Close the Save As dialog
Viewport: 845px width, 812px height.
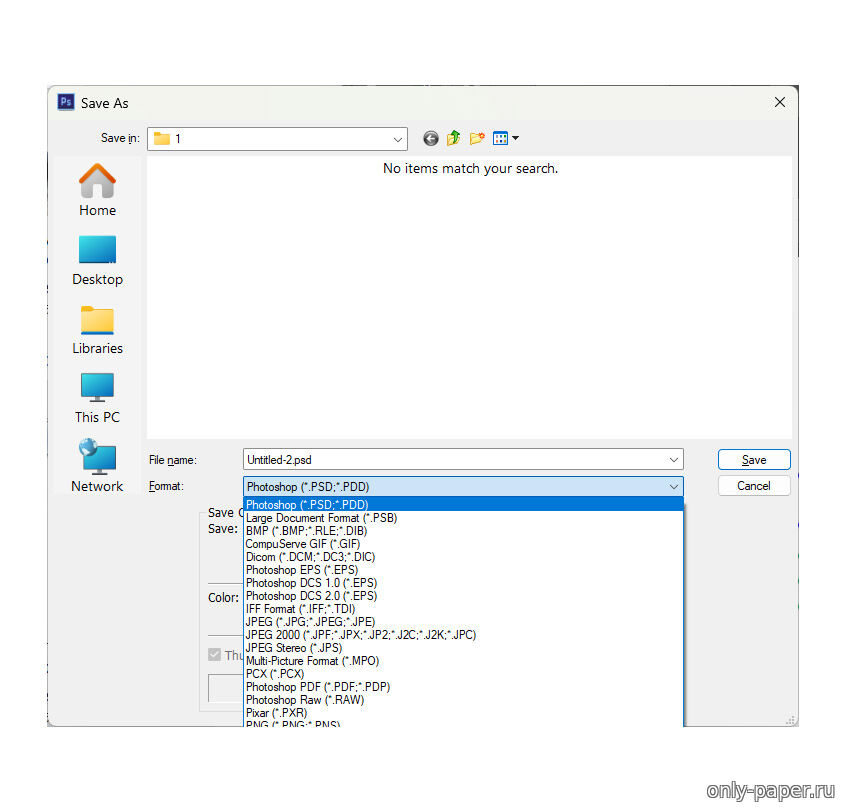(779, 102)
